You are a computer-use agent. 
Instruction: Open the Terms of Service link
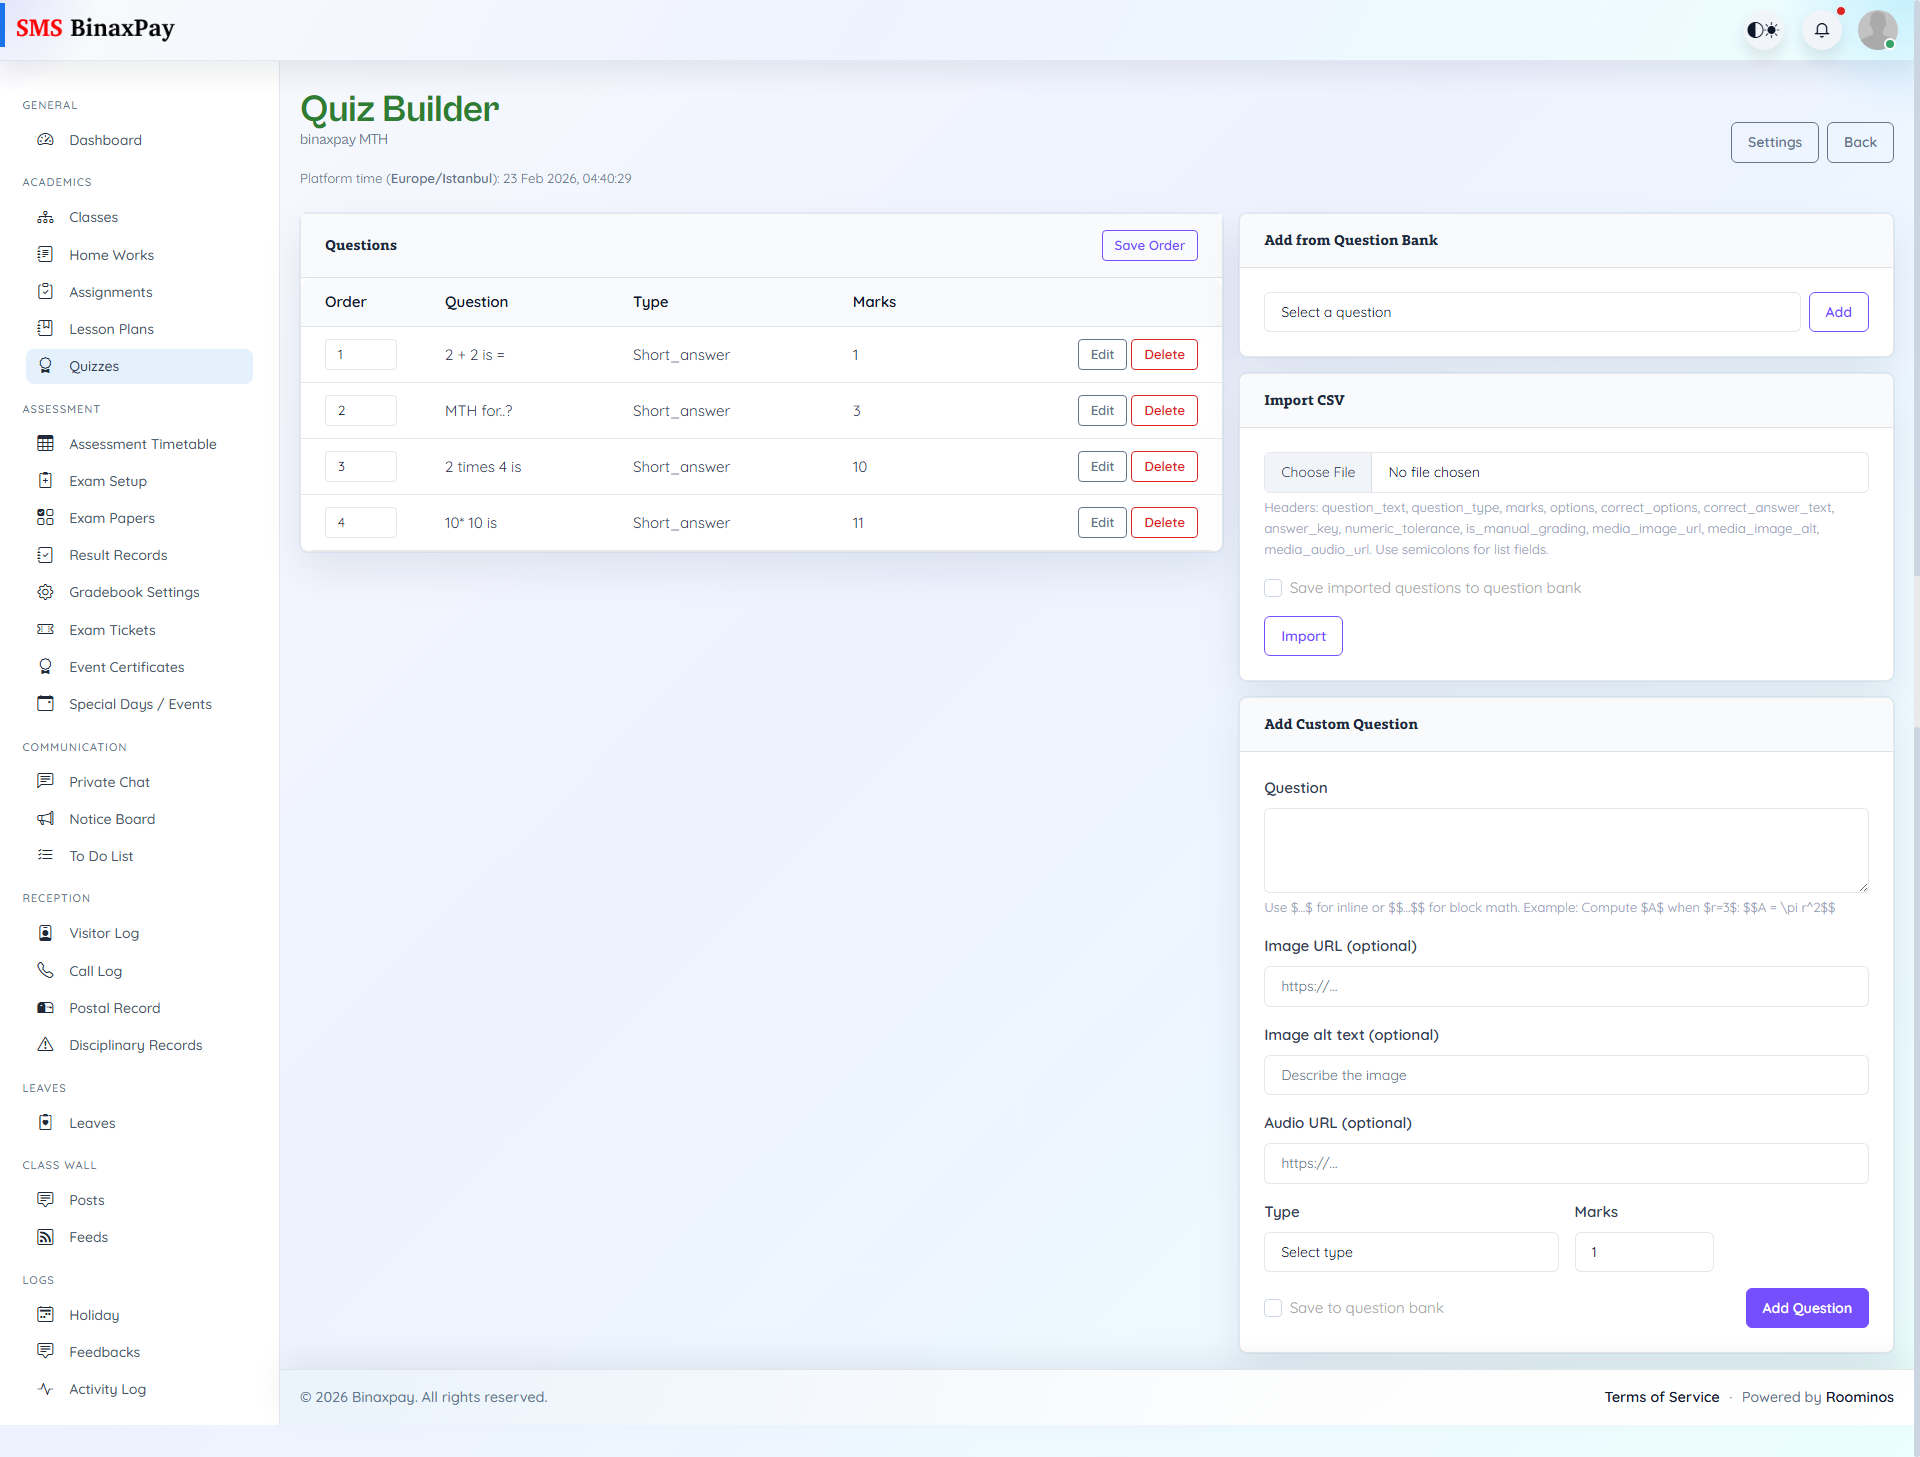coord(1661,1397)
